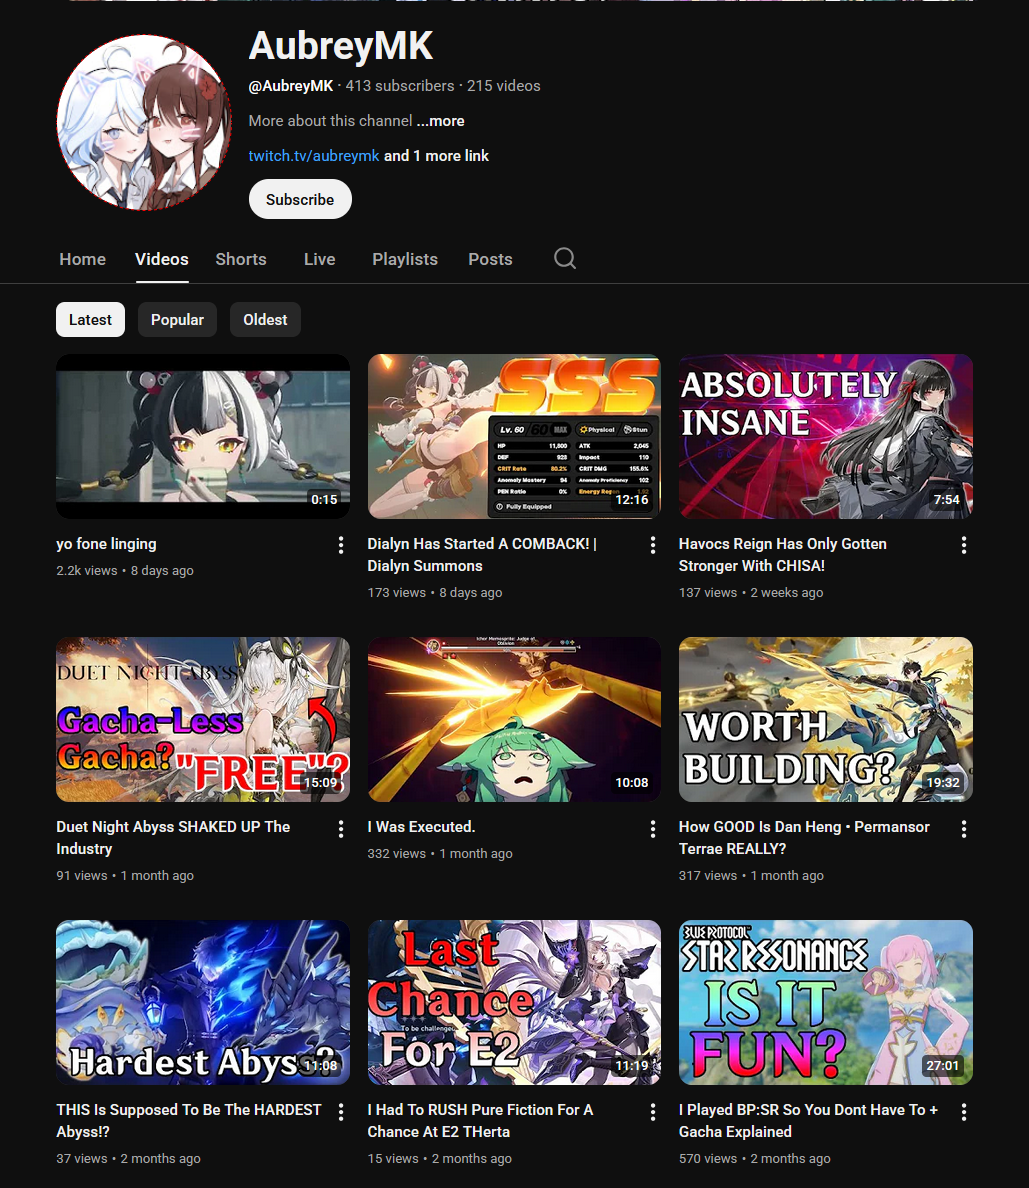1029x1188 pixels.
Task: Select the Latest sort chip
Action: (90, 320)
